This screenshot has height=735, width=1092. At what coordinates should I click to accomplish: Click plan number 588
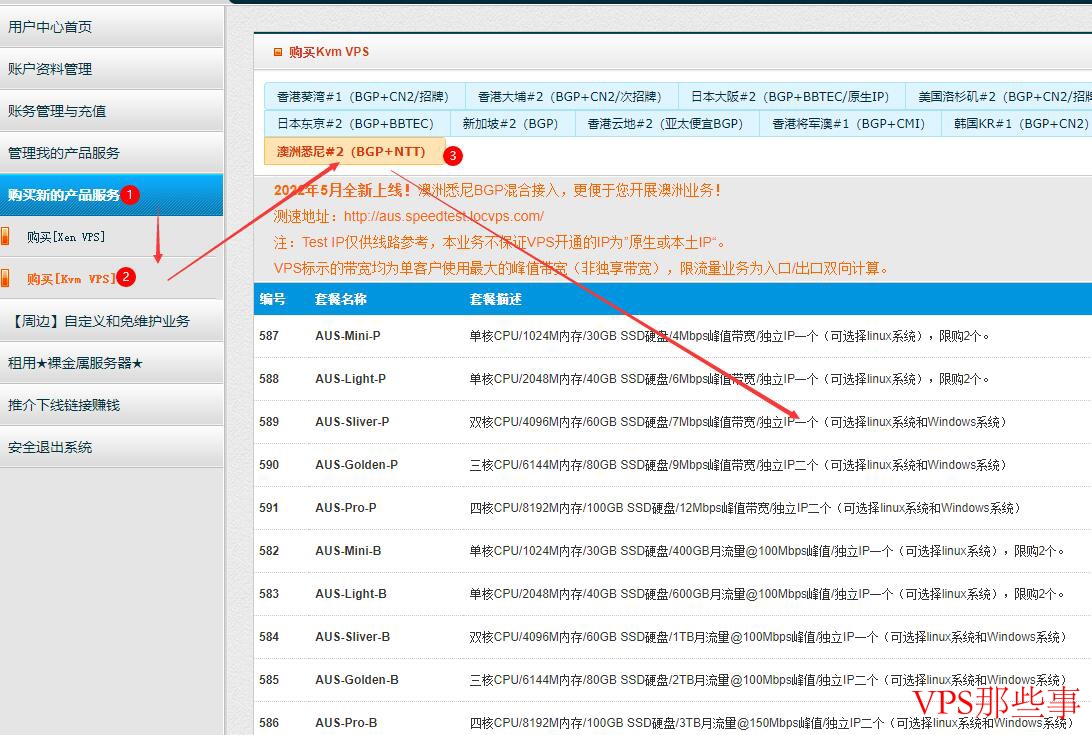(x=269, y=379)
